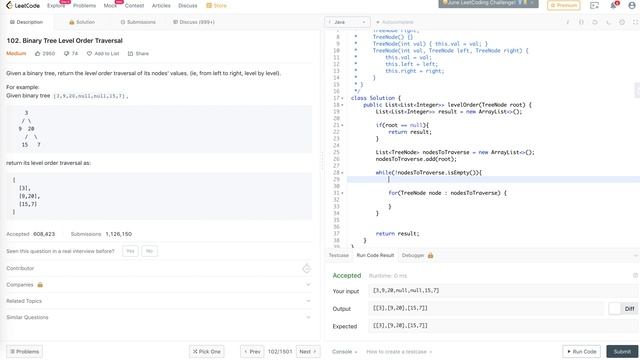Answer Yes to seen in interview
The height and width of the screenshot is (360, 640).
point(130,251)
